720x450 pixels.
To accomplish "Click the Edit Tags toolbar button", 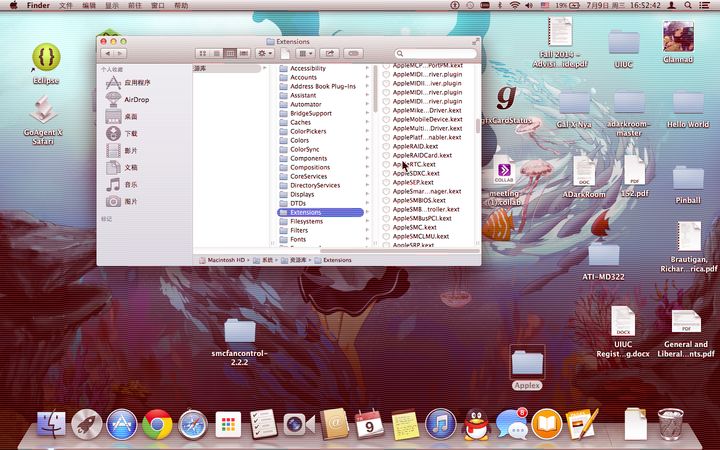I will (353, 53).
